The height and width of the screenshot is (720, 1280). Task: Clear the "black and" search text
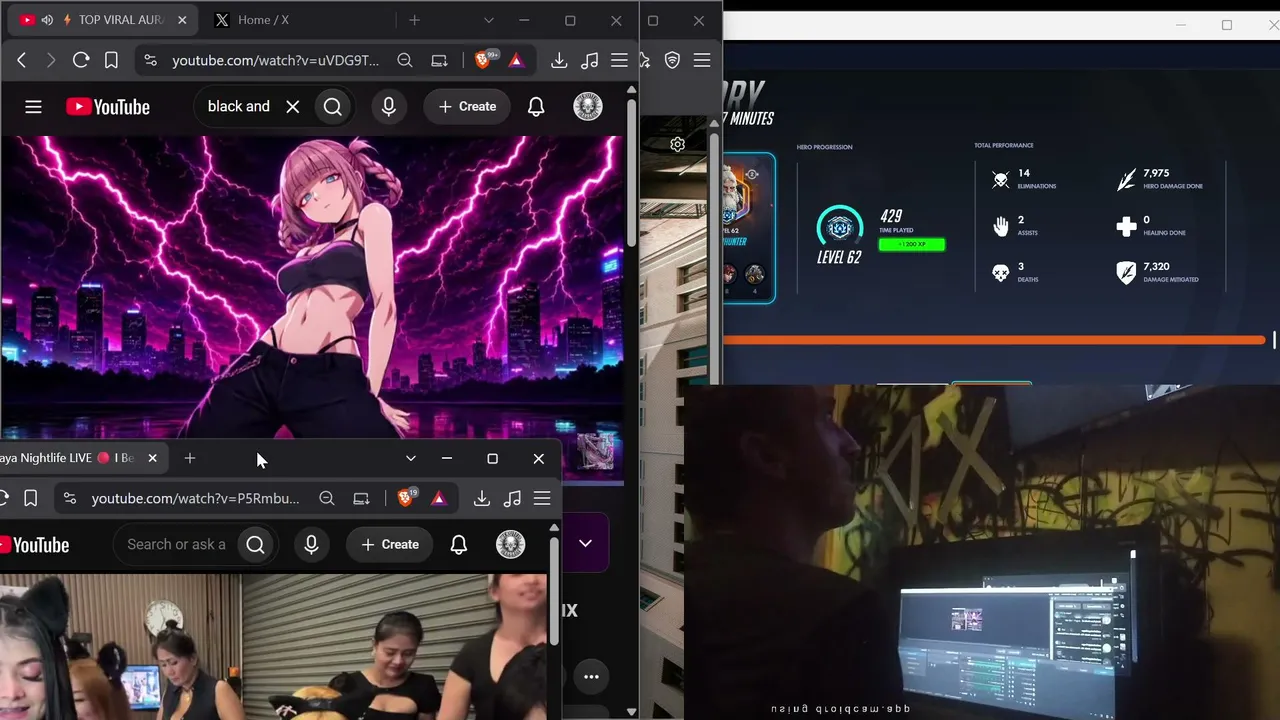pyautogui.click(x=292, y=107)
